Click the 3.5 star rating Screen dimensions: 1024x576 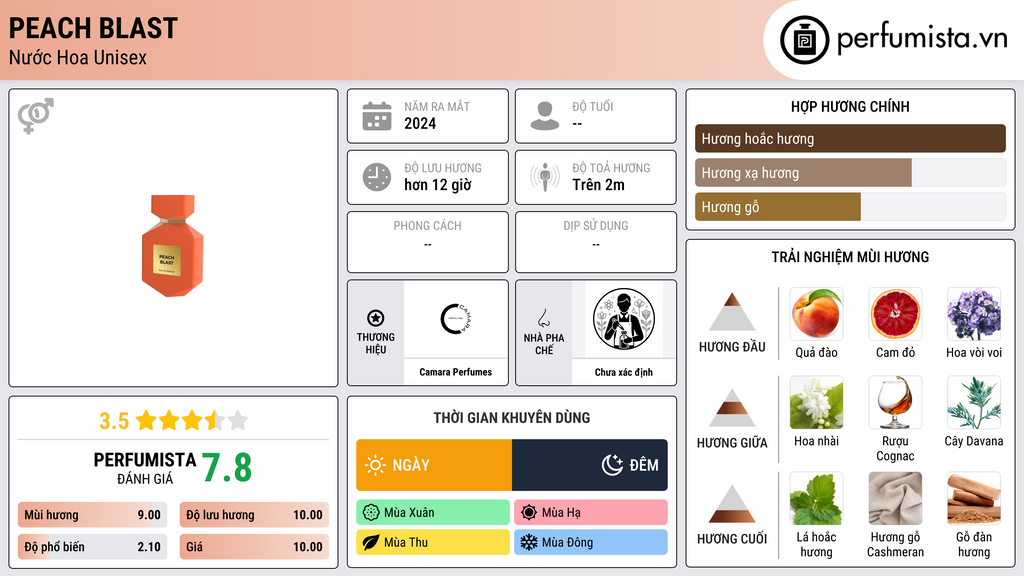pos(173,421)
